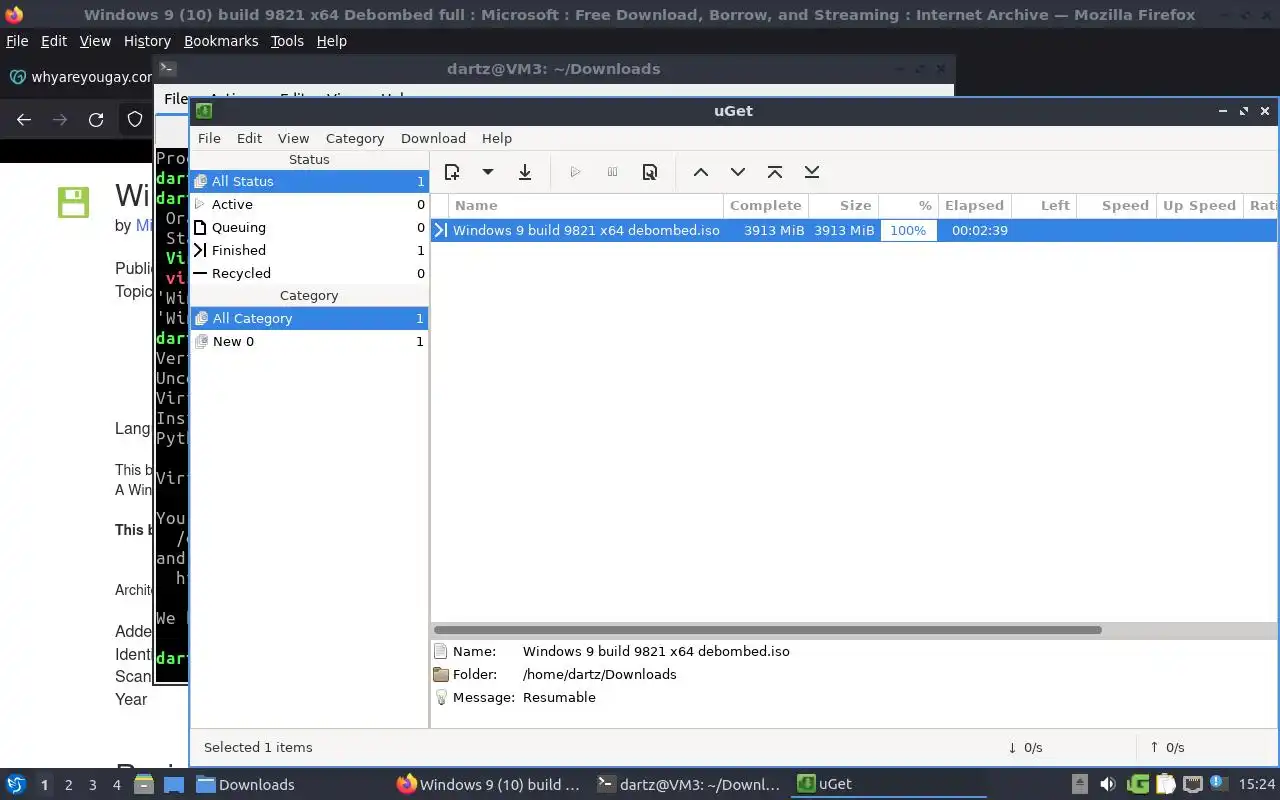Switch to Downloads window in taskbar

(245, 785)
